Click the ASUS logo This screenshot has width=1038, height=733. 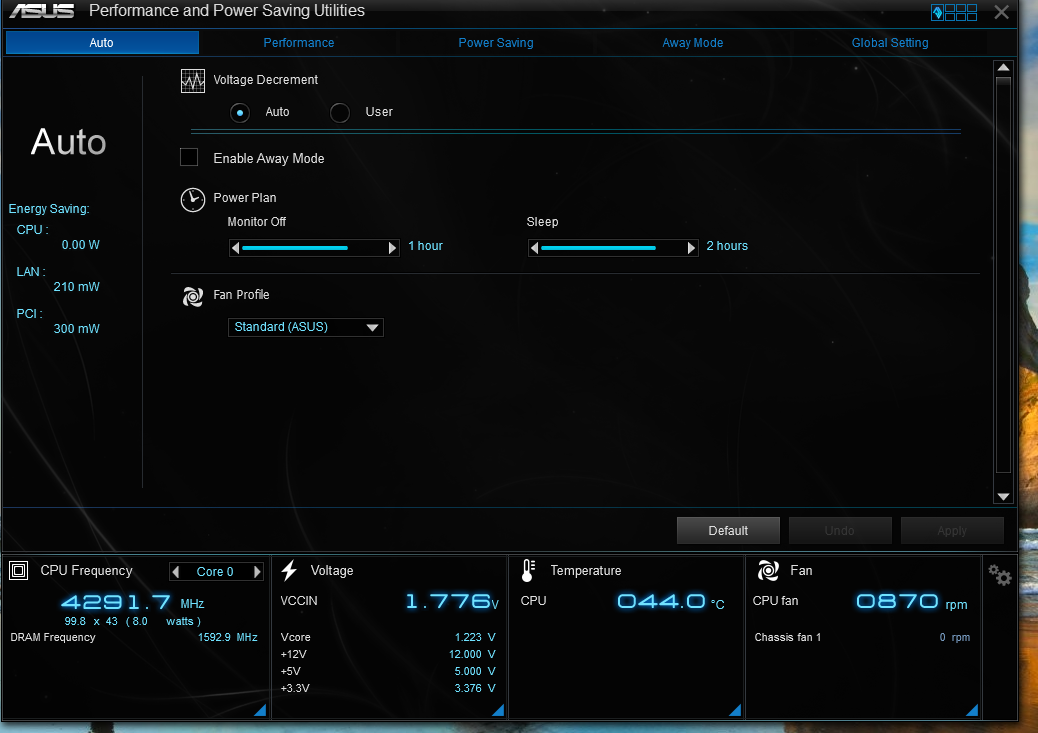pos(42,11)
